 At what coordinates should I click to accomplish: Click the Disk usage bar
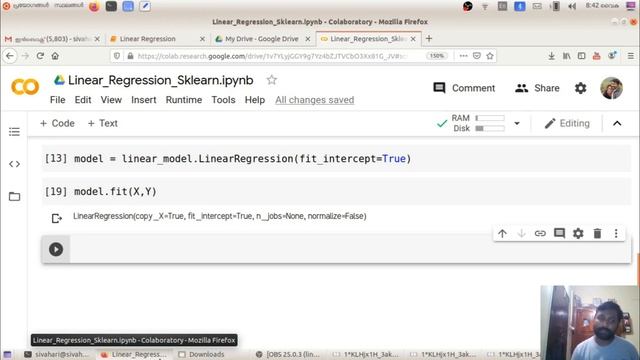point(490,129)
